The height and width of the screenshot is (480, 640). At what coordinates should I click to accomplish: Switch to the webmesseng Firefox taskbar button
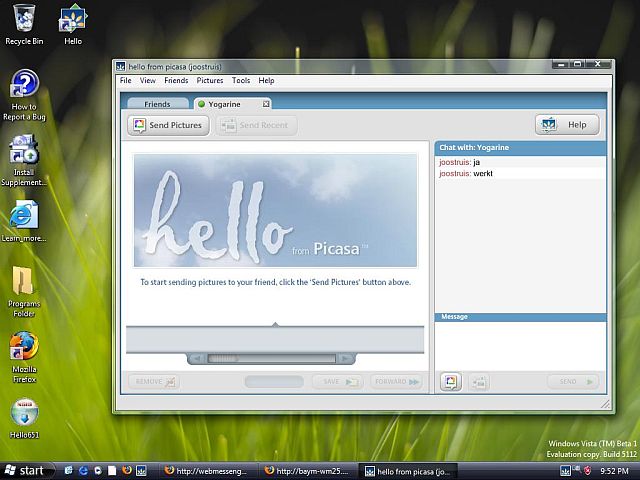(x=208, y=471)
